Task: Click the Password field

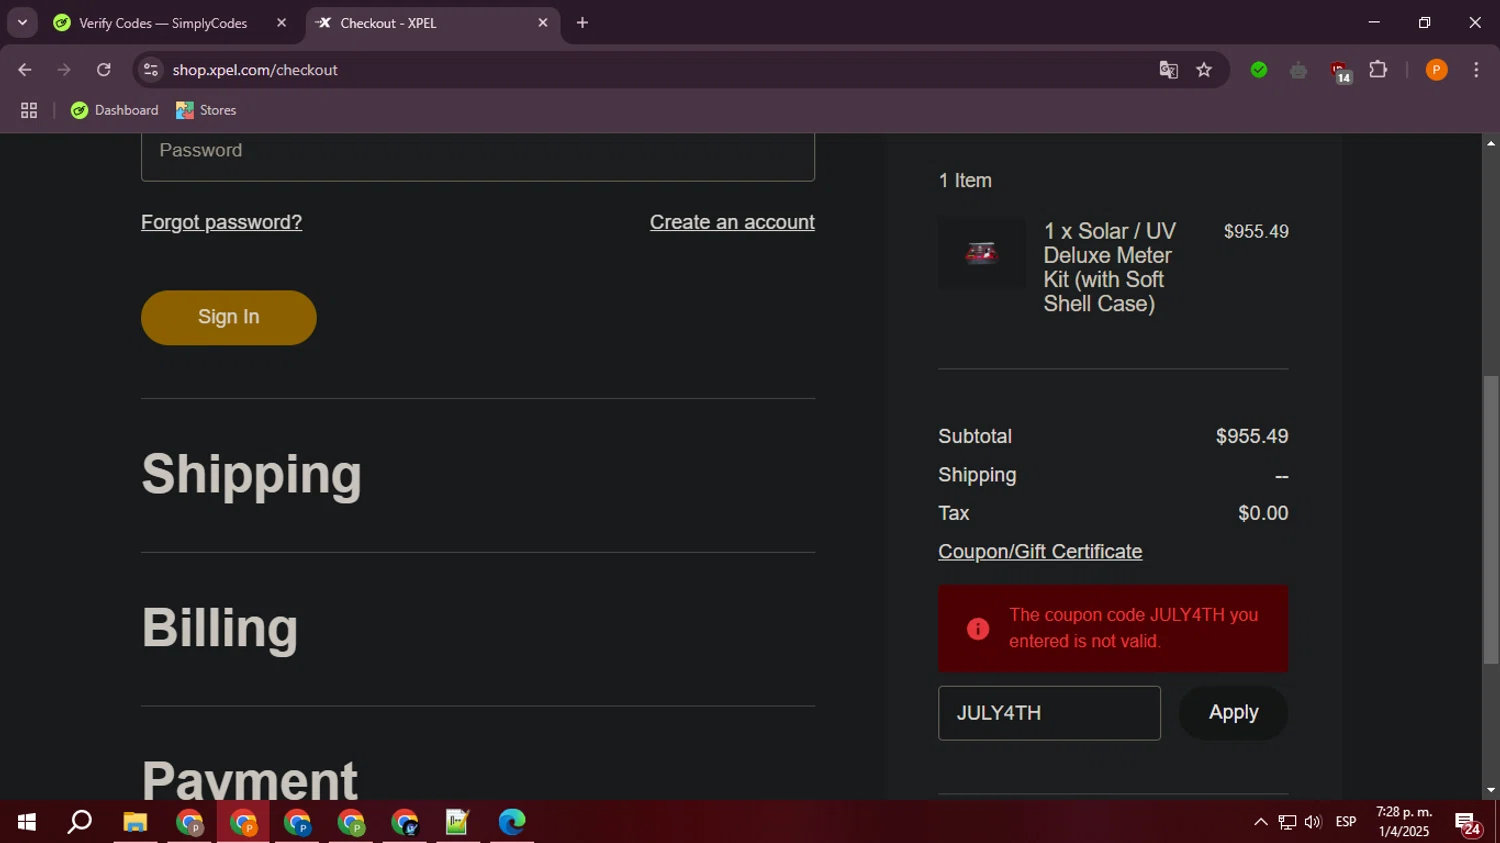Action: click(x=478, y=155)
